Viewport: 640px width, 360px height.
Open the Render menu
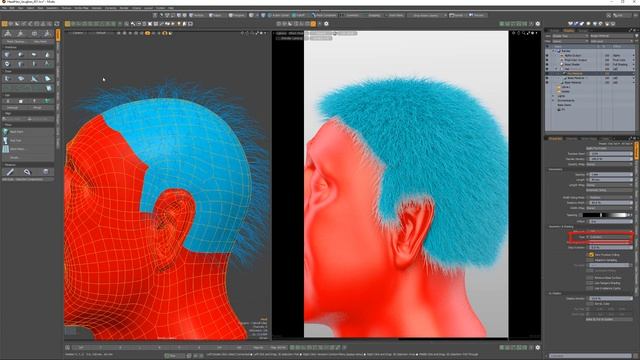point(124,8)
